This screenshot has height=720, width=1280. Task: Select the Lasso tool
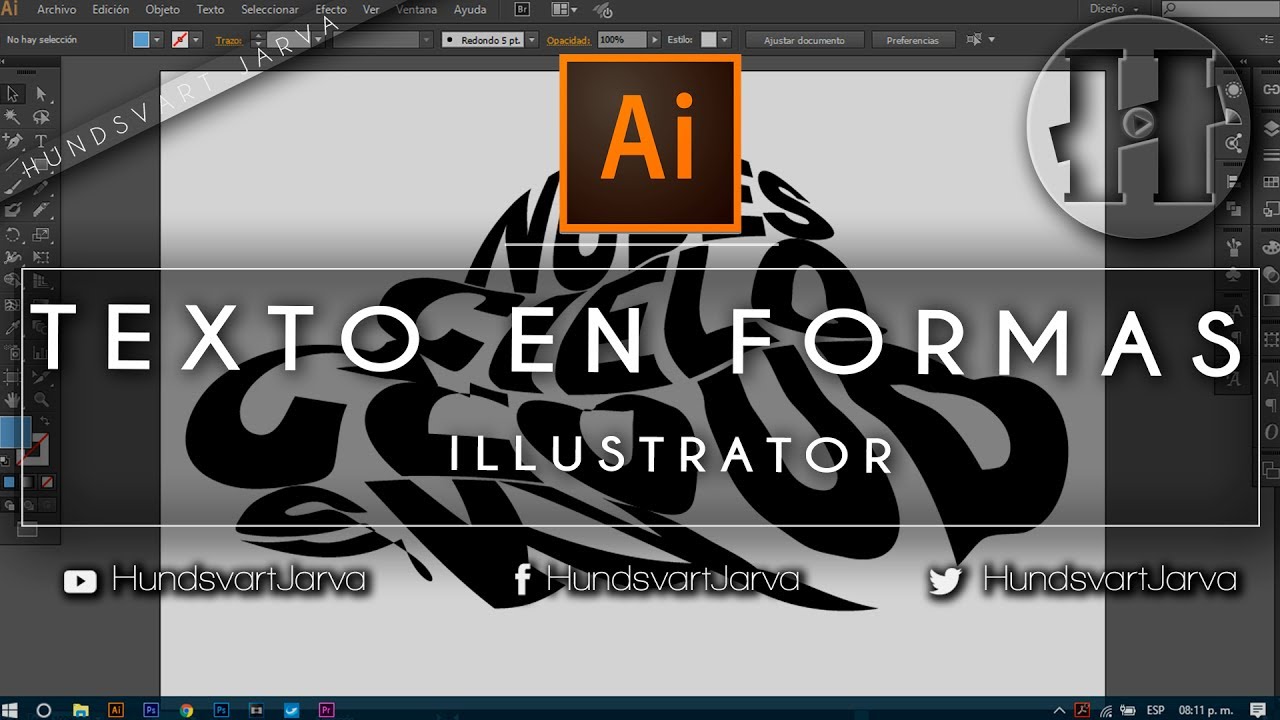pyautogui.click(x=41, y=117)
